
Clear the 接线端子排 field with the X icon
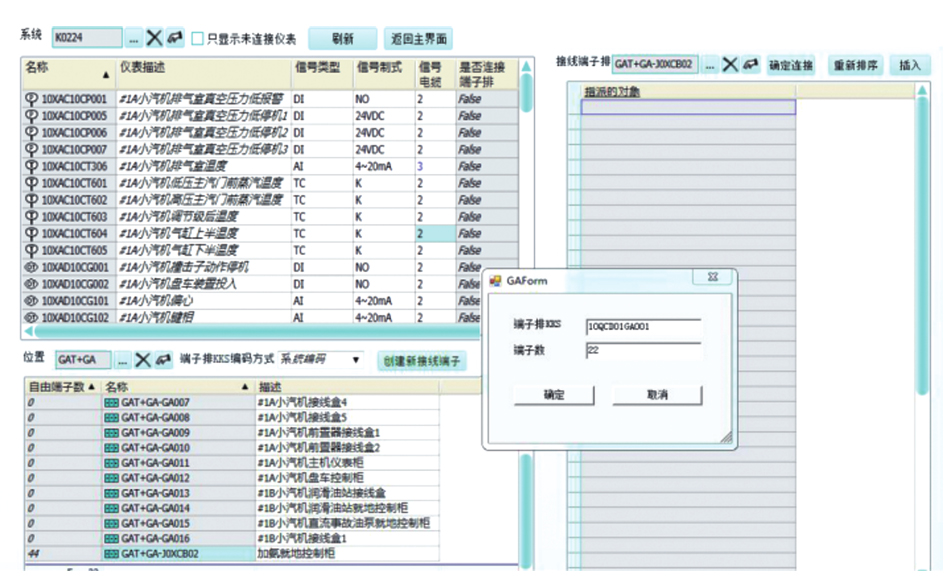(730, 64)
